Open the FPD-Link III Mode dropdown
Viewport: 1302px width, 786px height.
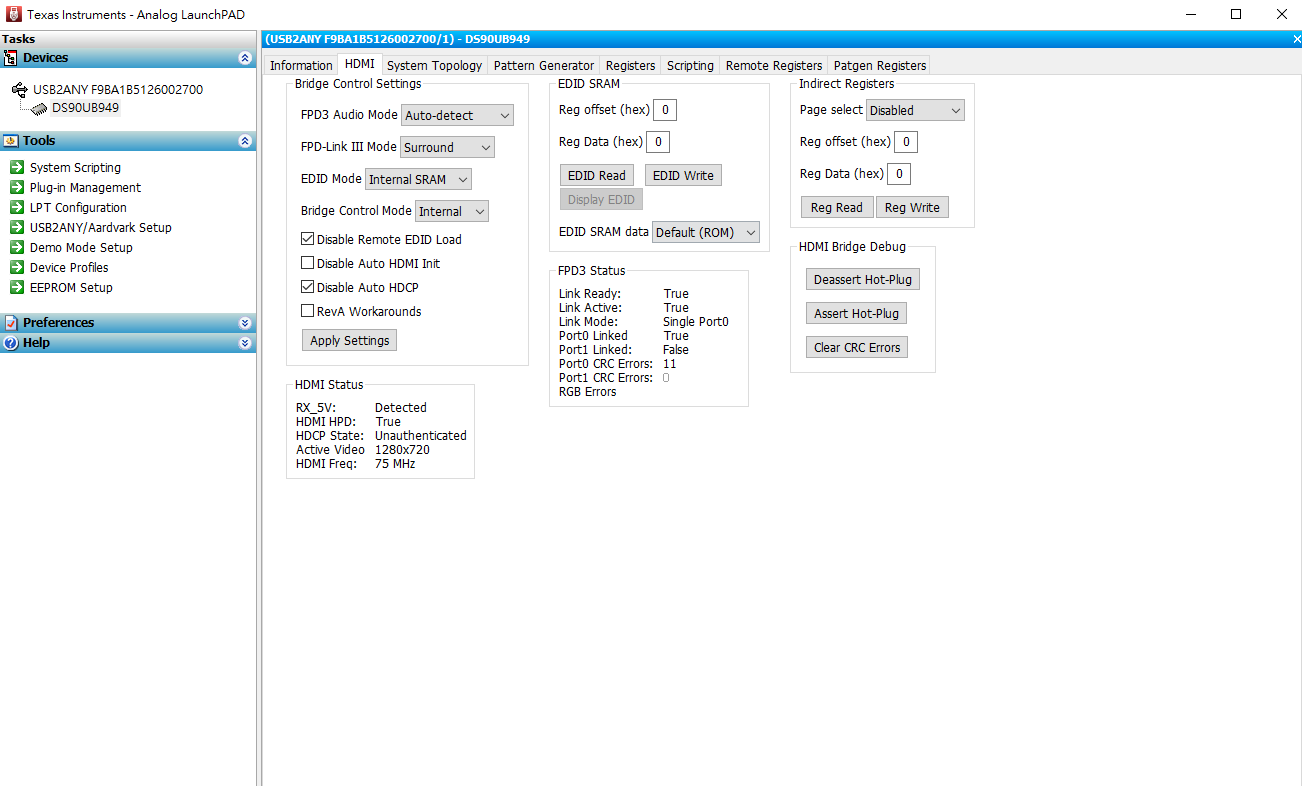(447, 147)
